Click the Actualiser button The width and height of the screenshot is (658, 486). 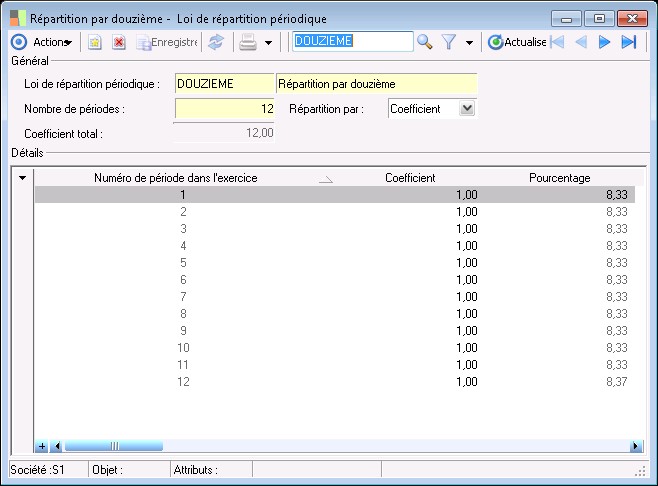click(x=517, y=42)
